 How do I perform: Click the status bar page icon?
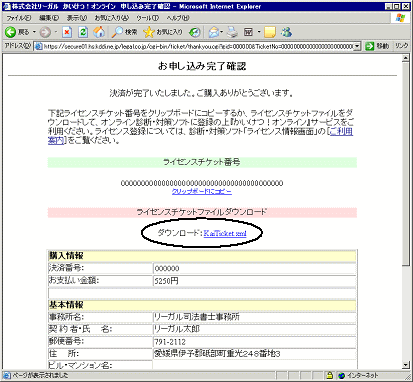(x=7, y=376)
